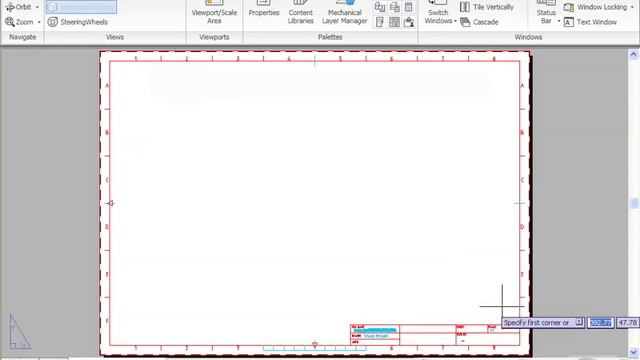This screenshot has width=640, height=360.
Task: Click the X coordinate dynamic input field
Action: point(600,323)
